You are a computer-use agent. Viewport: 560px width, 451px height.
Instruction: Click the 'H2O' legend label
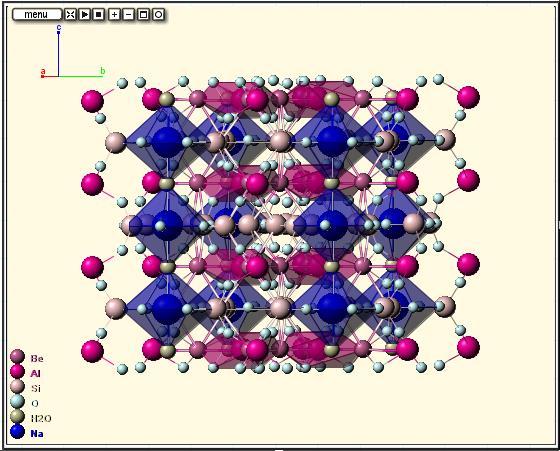[x=41, y=419]
